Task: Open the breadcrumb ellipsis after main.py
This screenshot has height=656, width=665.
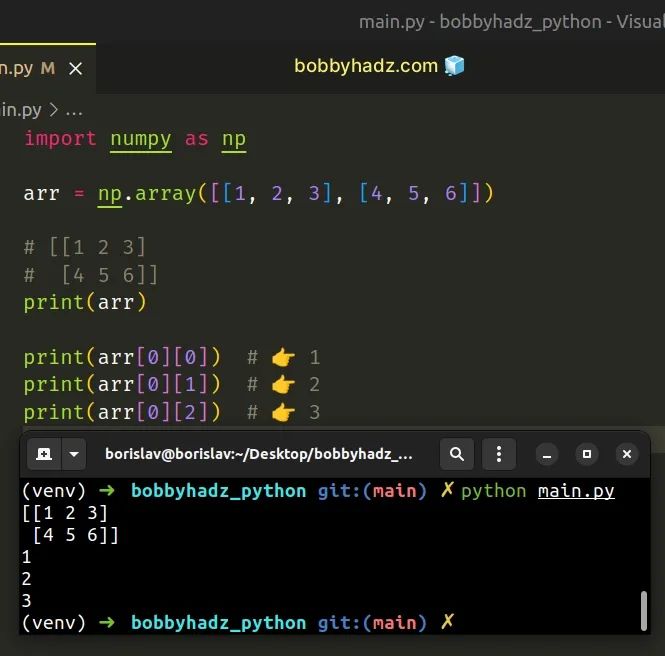Action: tap(74, 111)
